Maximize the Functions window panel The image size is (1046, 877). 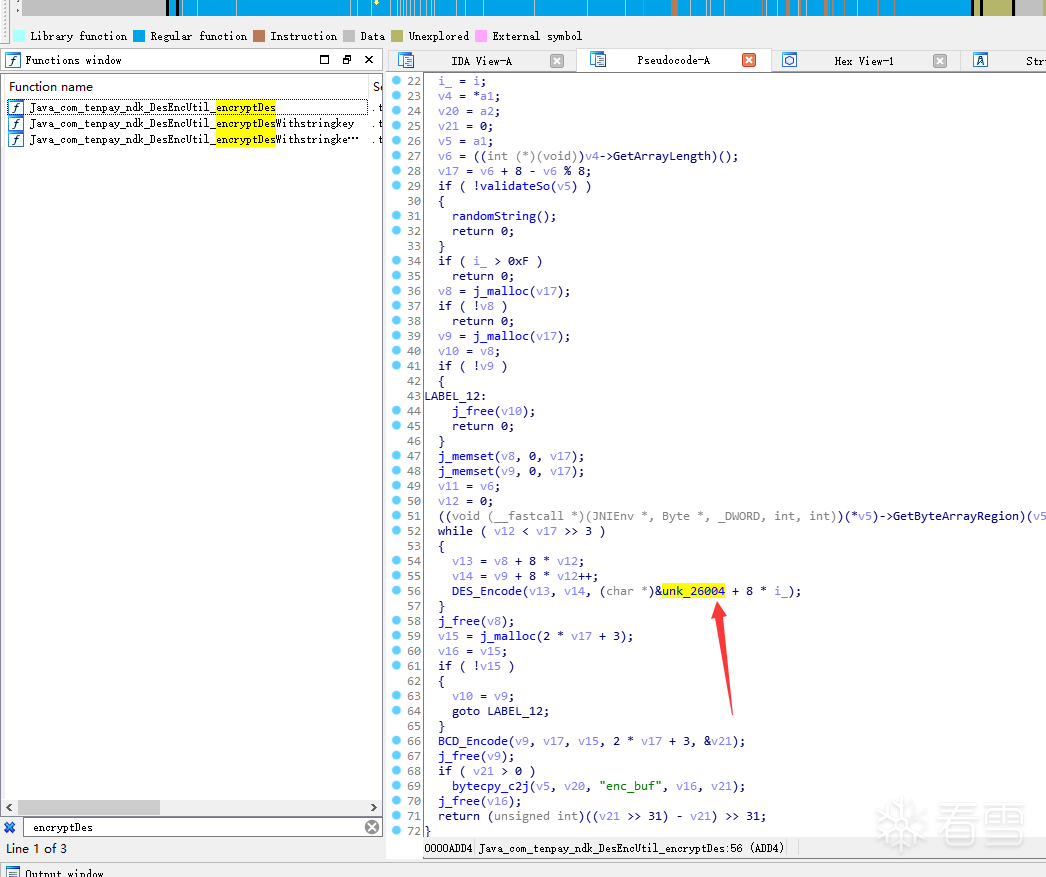pyautogui.click(x=324, y=59)
